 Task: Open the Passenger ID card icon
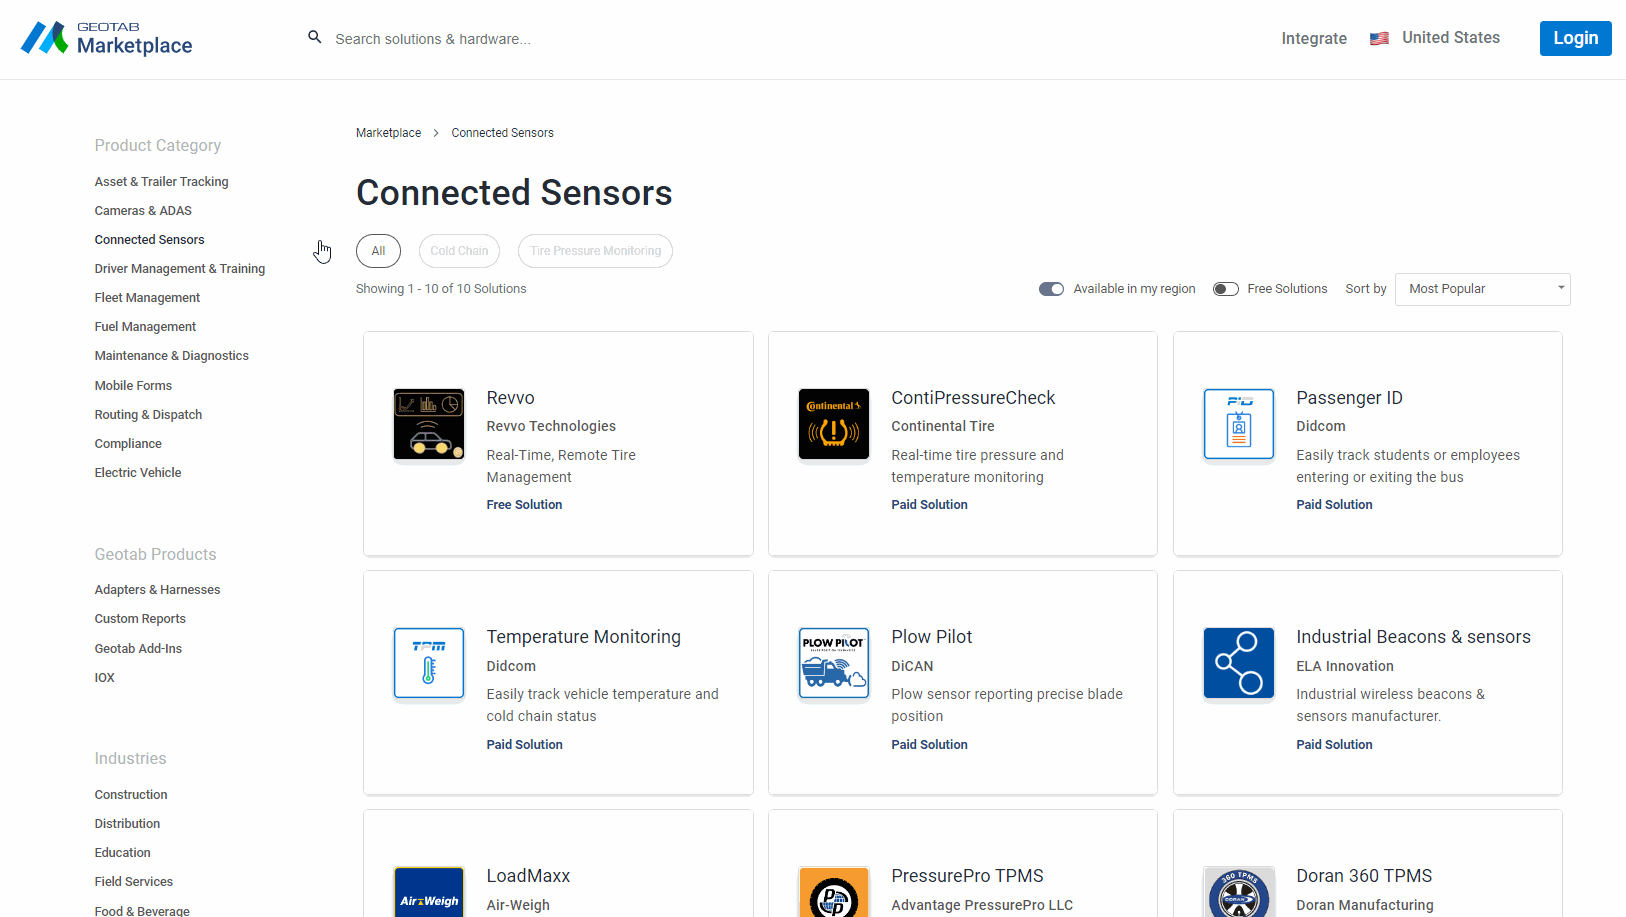1238,424
